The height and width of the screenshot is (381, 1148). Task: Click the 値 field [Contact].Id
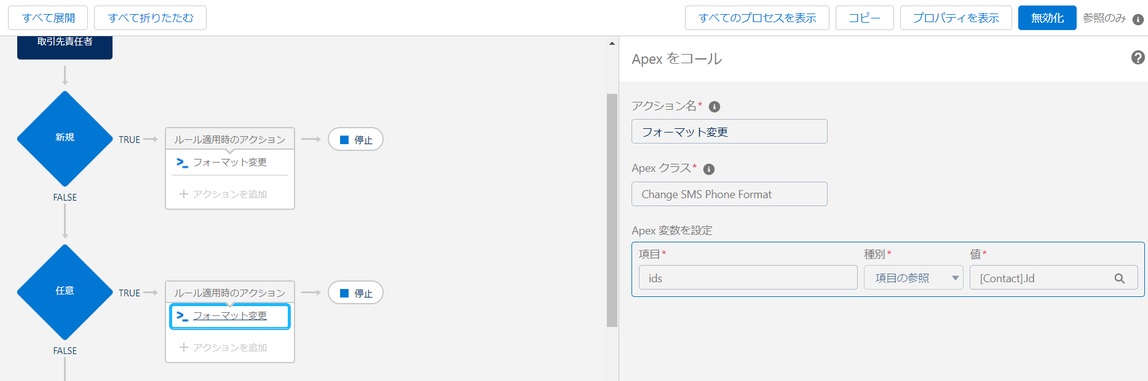point(1054,278)
